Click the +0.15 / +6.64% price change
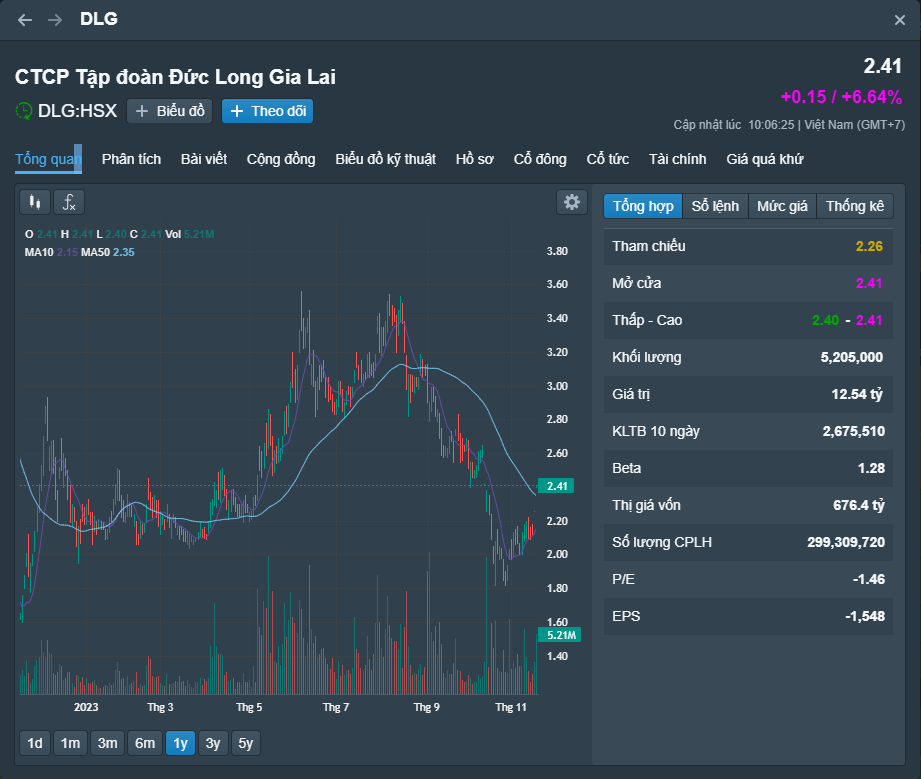This screenshot has width=921, height=779. click(x=841, y=97)
